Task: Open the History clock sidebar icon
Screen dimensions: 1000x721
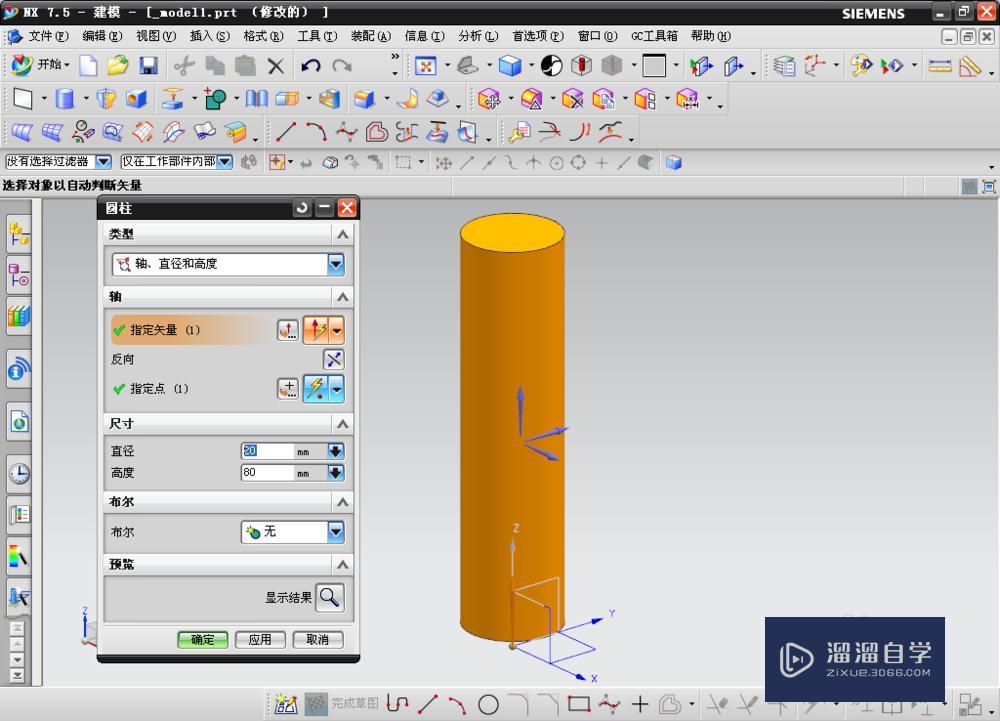Action: (x=19, y=474)
